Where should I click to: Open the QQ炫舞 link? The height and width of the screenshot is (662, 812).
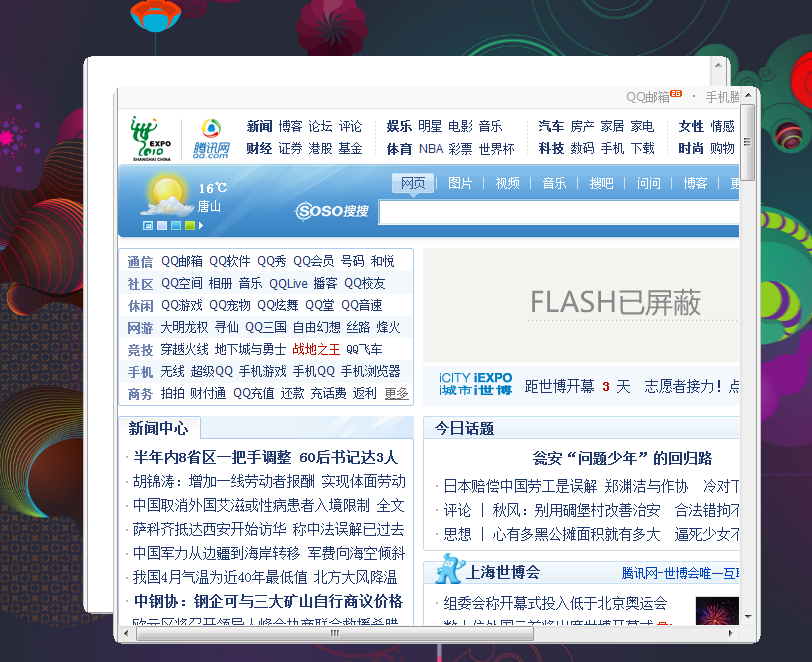pyautogui.click(x=278, y=305)
